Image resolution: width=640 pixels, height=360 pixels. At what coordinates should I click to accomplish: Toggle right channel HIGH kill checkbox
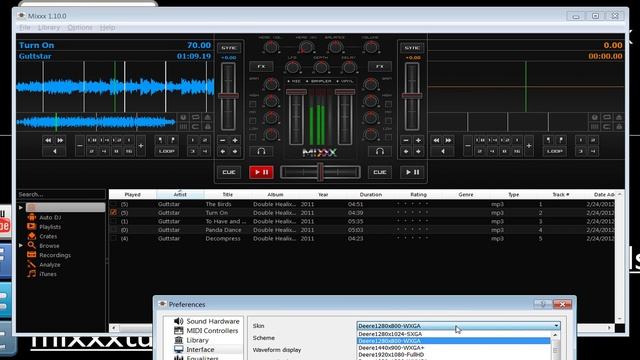[x=388, y=104]
